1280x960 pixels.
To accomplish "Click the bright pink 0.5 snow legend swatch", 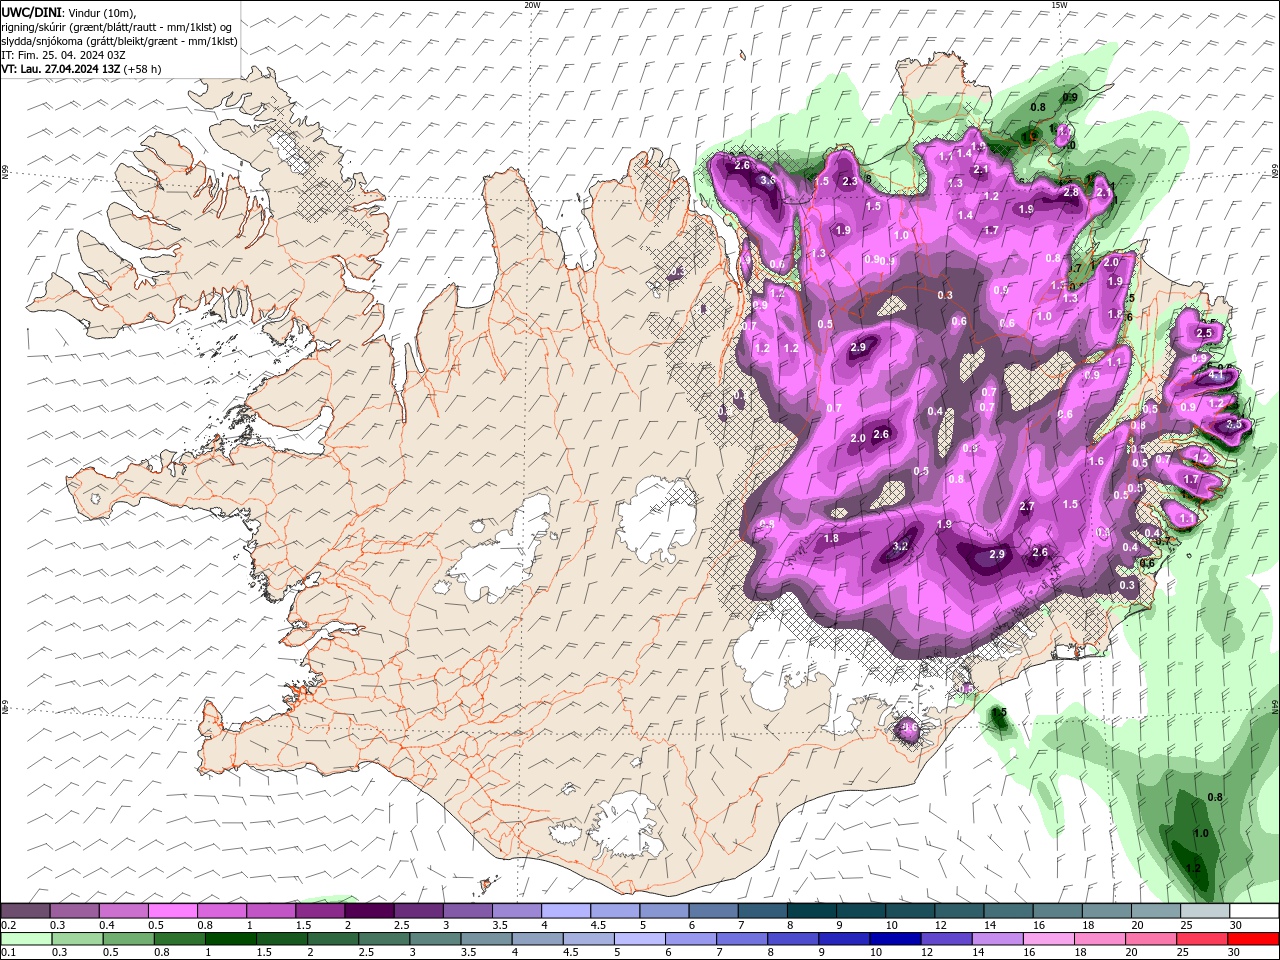I will tap(172, 911).
